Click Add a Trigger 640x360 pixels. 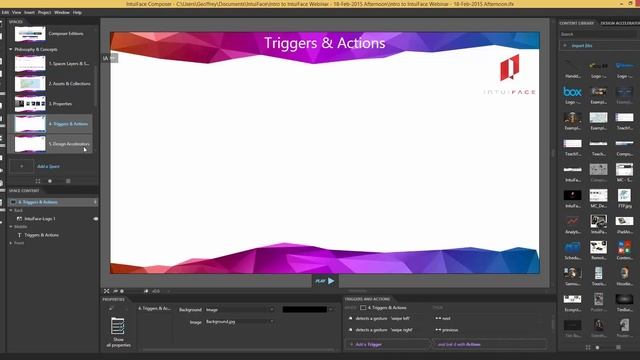tap(388, 344)
